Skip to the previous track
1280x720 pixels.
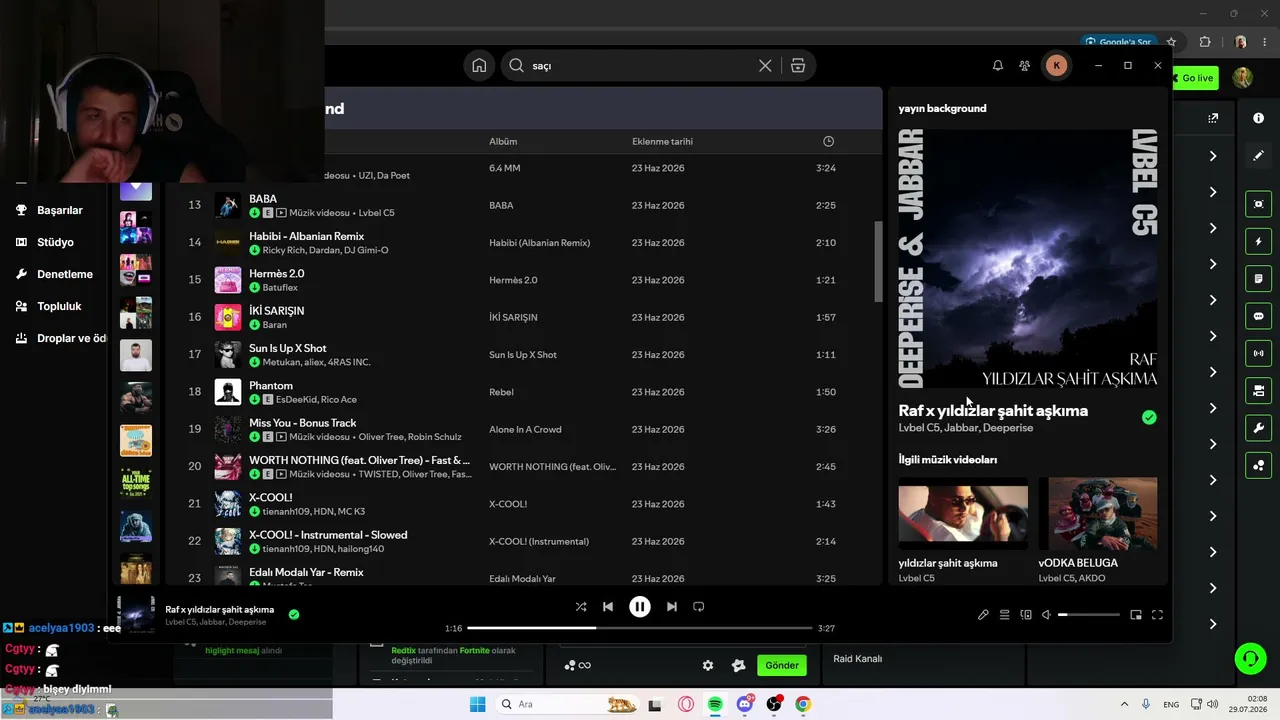point(608,606)
